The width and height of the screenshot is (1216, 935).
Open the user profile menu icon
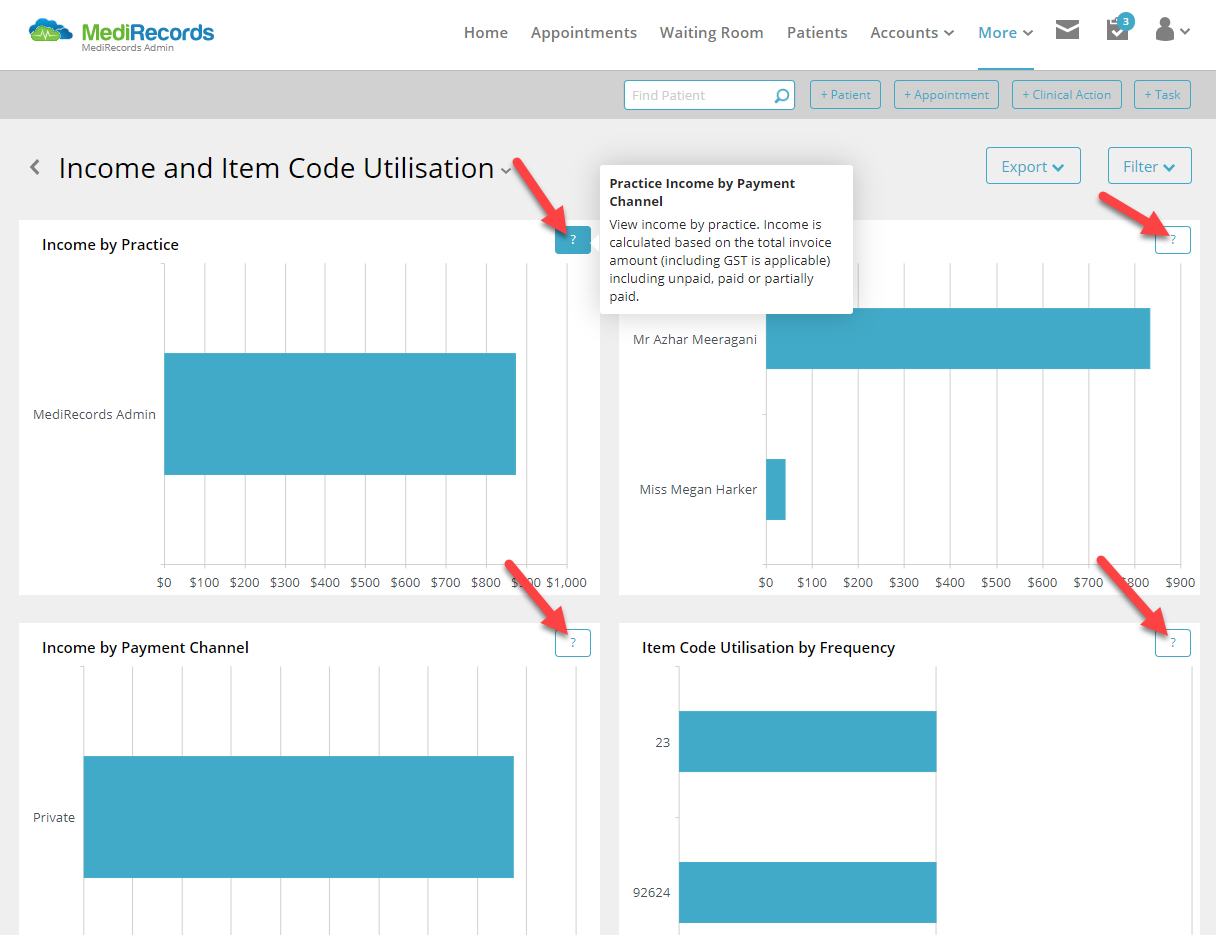[1171, 31]
